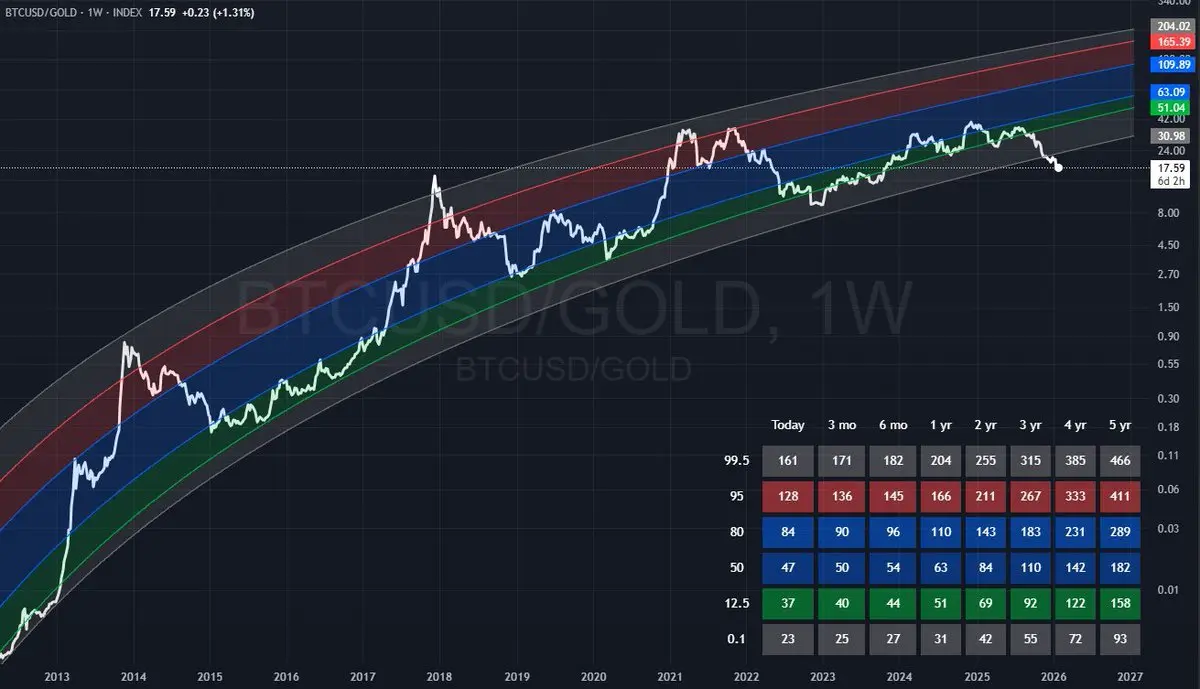Click the 0.03 price axis tick
Image resolution: width=1200 pixels, height=689 pixels.
pyautogui.click(x=1169, y=528)
